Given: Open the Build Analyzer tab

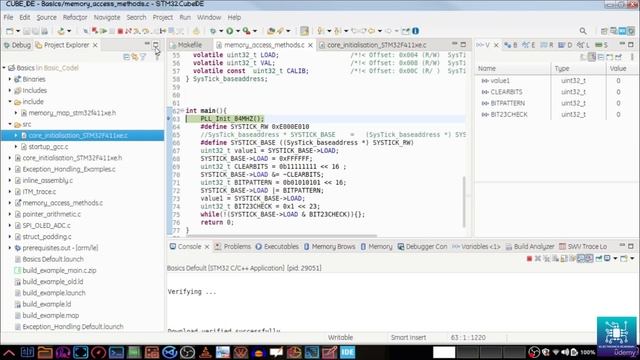Looking at the screenshot, I should click(529, 247).
